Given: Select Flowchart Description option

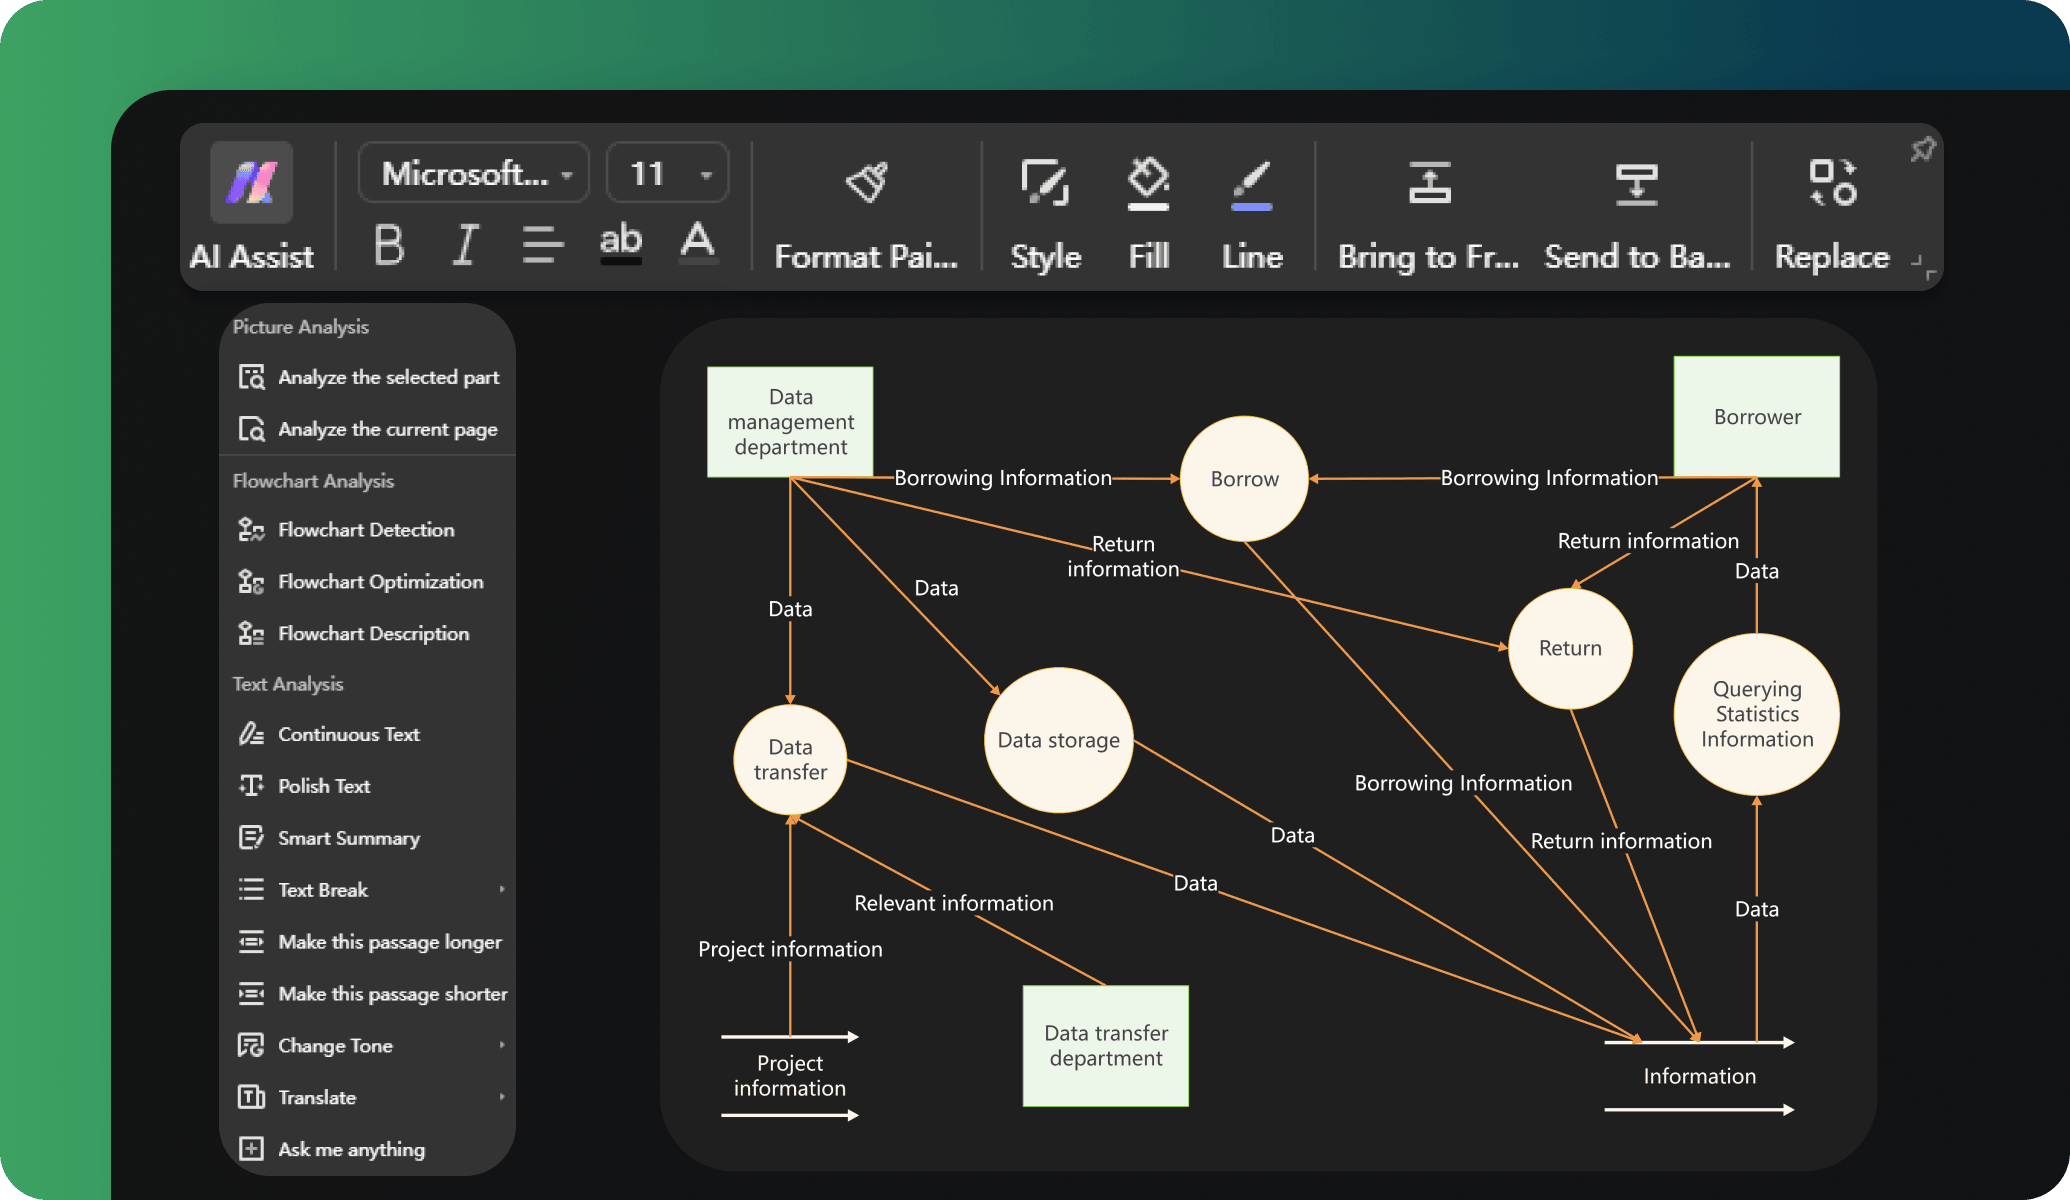Looking at the screenshot, I should 367,634.
